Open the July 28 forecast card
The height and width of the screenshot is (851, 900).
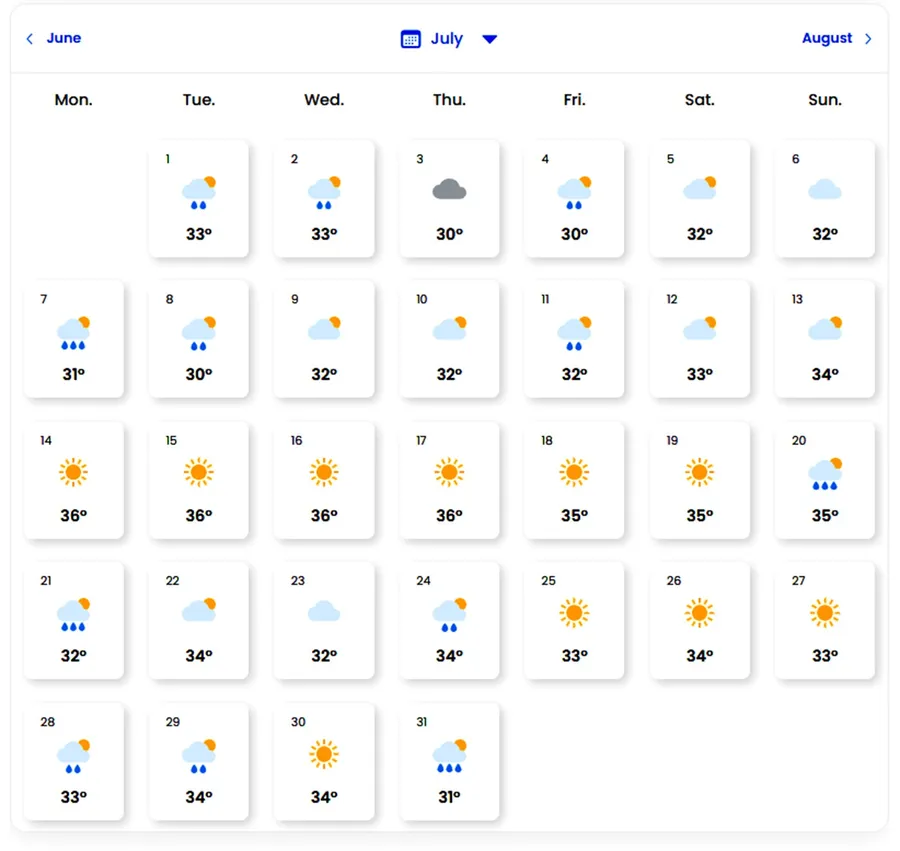pos(74,761)
